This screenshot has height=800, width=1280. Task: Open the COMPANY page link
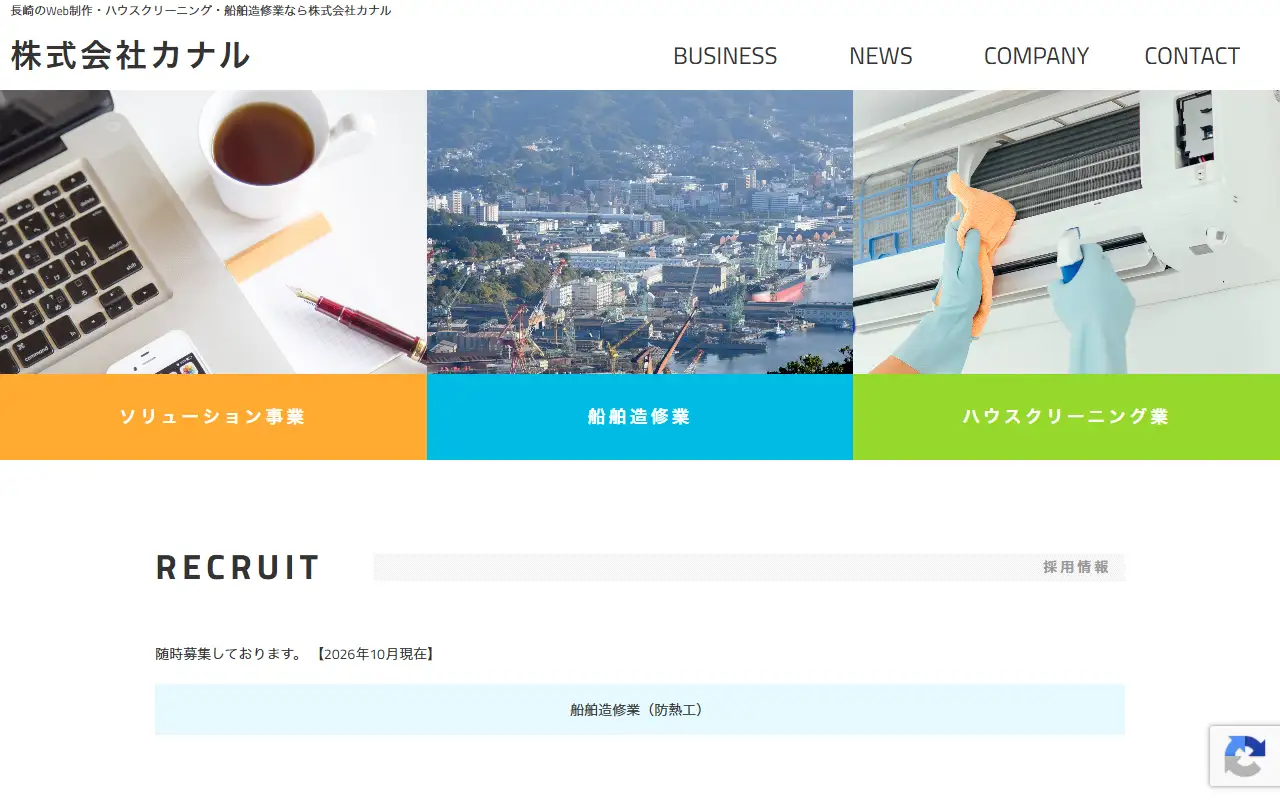[1036, 56]
